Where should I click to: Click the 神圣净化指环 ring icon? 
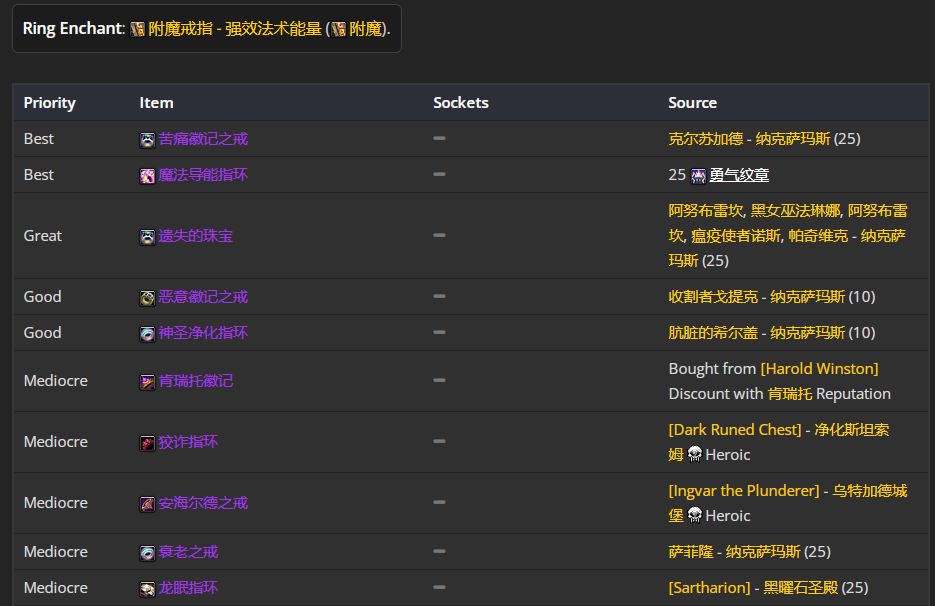click(147, 334)
